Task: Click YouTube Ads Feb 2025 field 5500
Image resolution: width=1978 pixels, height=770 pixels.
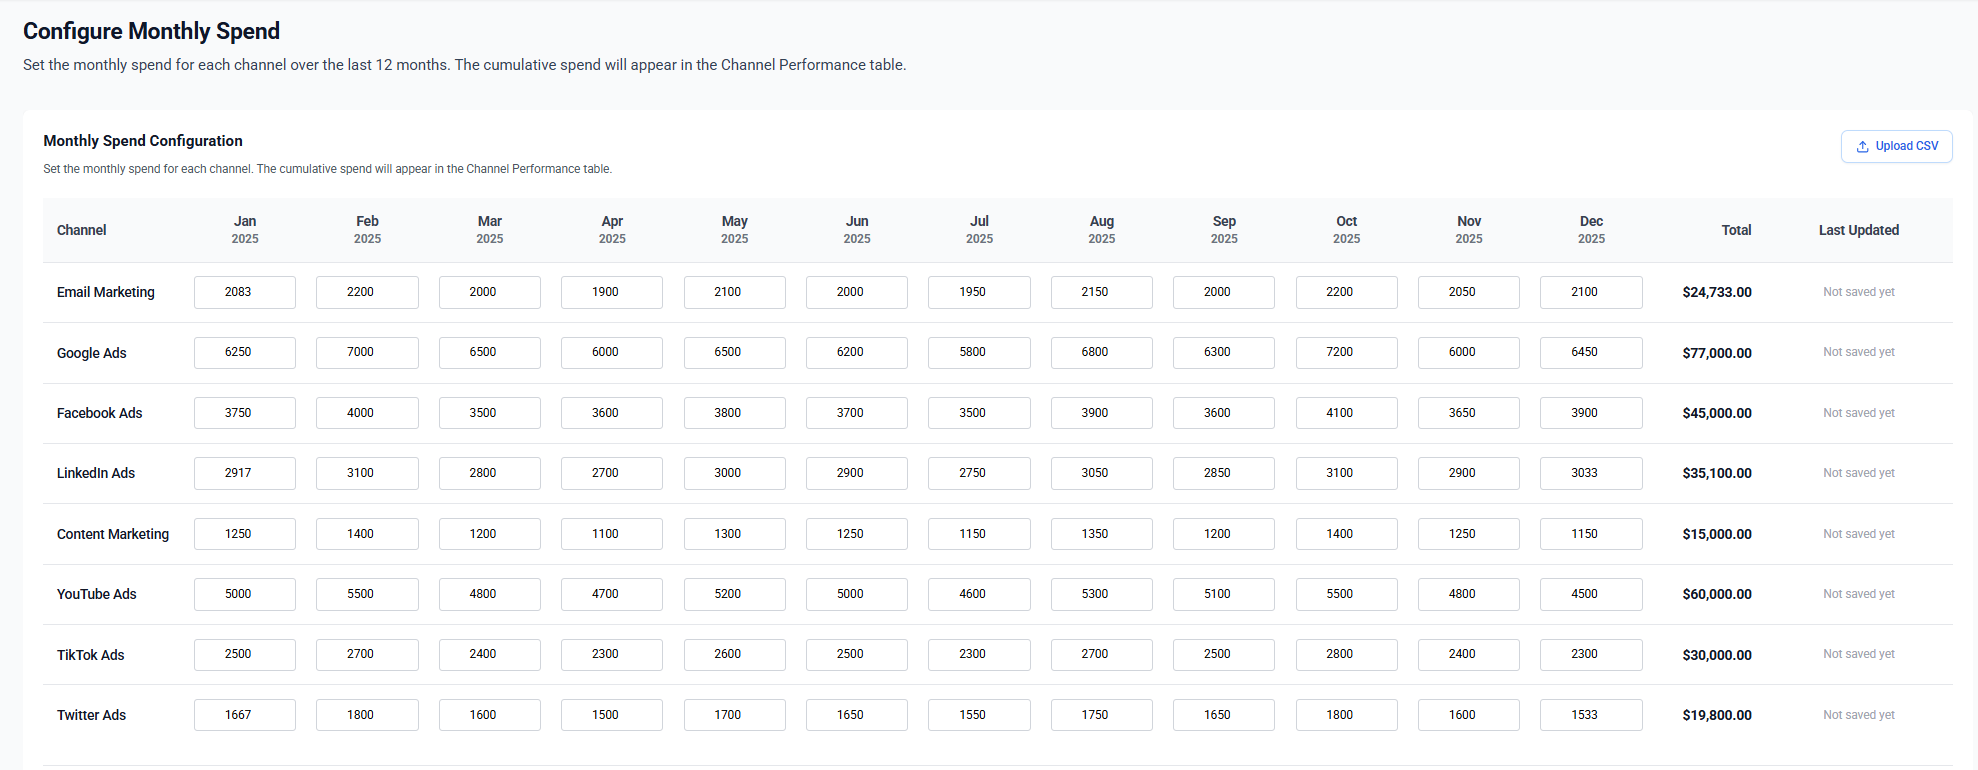Action: tap(367, 594)
